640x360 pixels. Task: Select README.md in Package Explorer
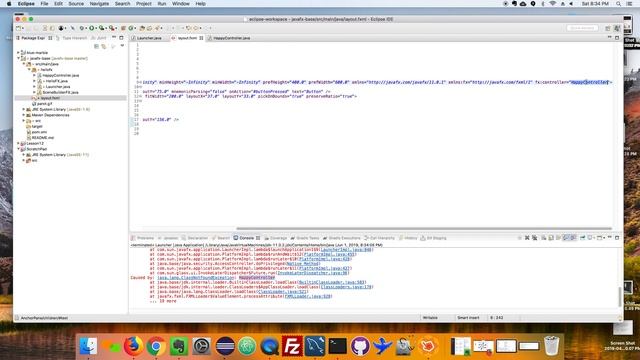click(x=42, y=138)
